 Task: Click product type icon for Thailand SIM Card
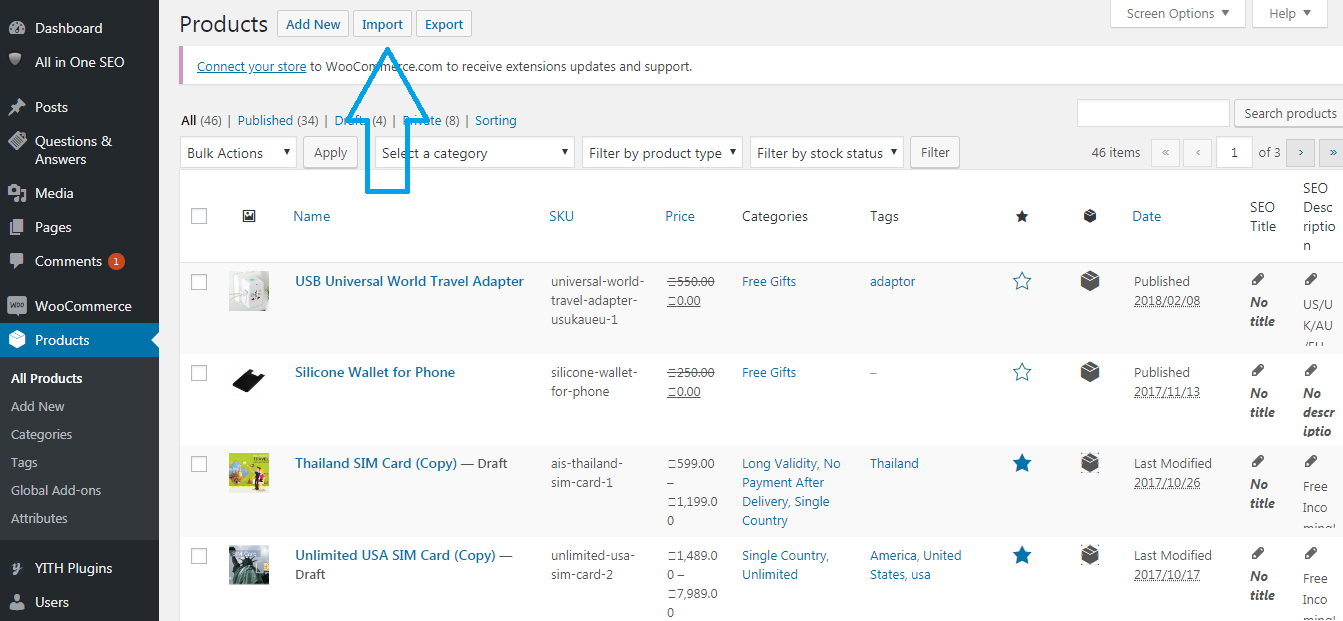click(1090, 464)
